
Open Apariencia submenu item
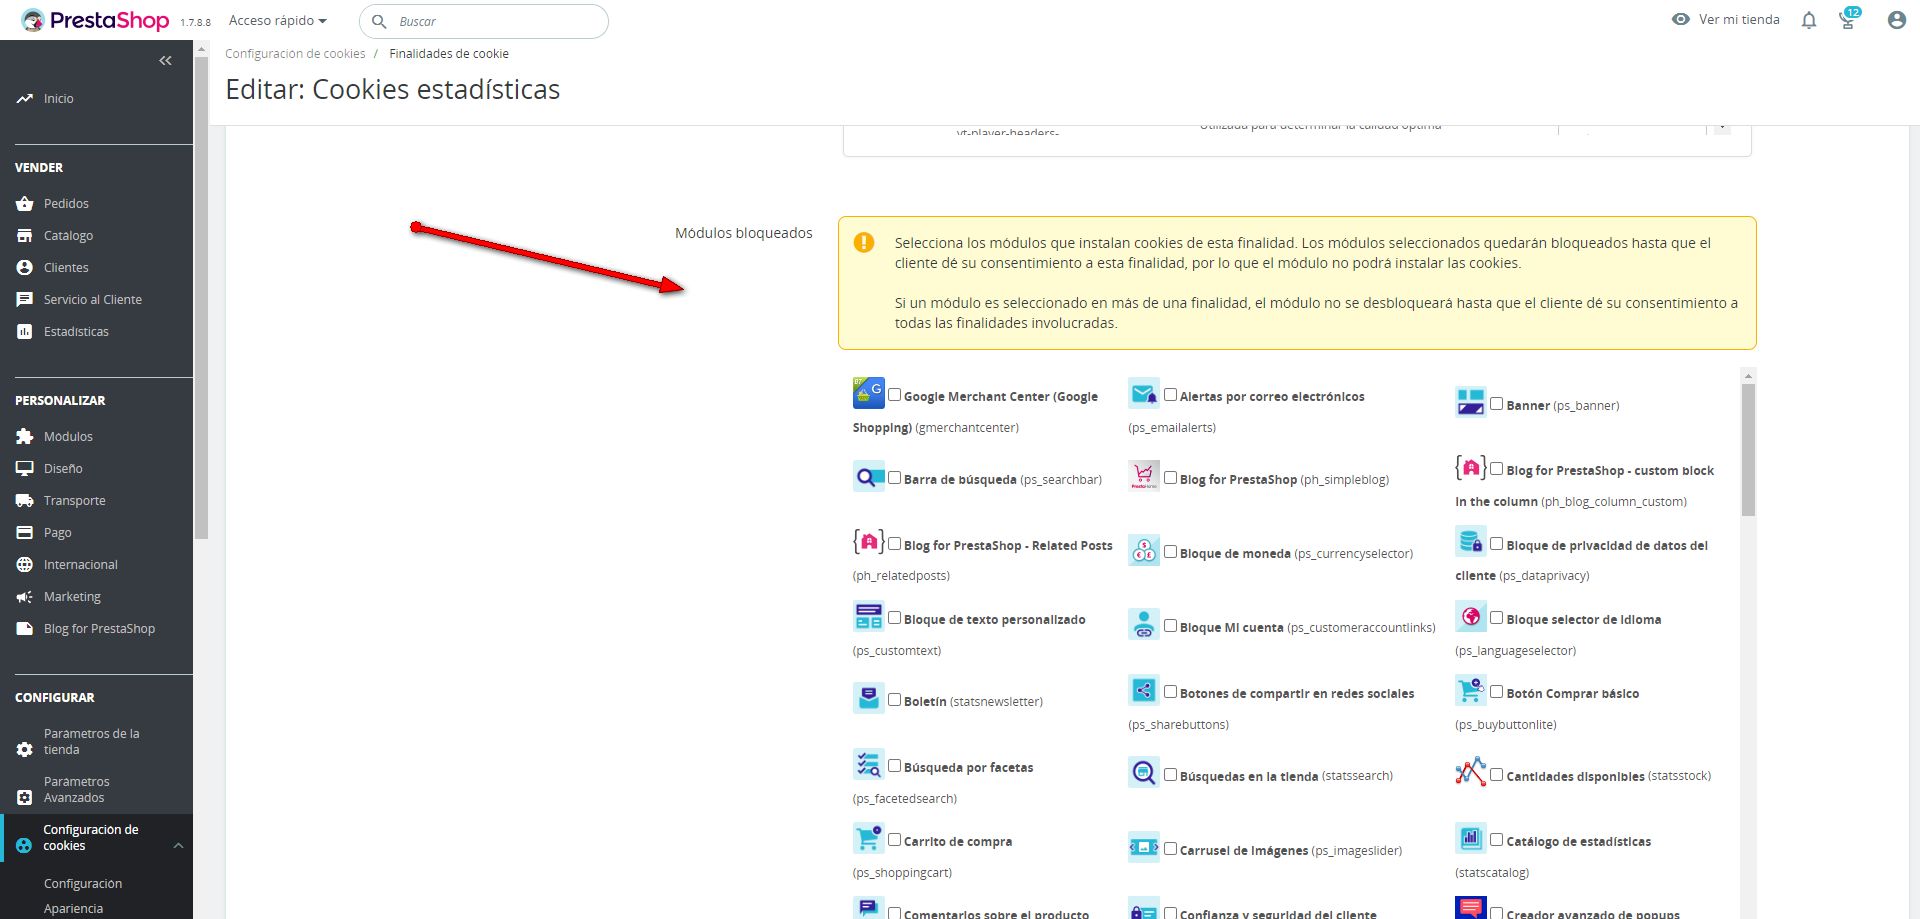[x=73, y=908]
